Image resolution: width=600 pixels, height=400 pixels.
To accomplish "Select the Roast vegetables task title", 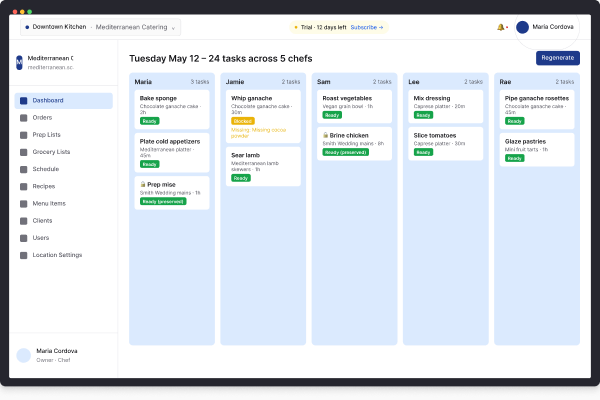I will coord(347,98).
